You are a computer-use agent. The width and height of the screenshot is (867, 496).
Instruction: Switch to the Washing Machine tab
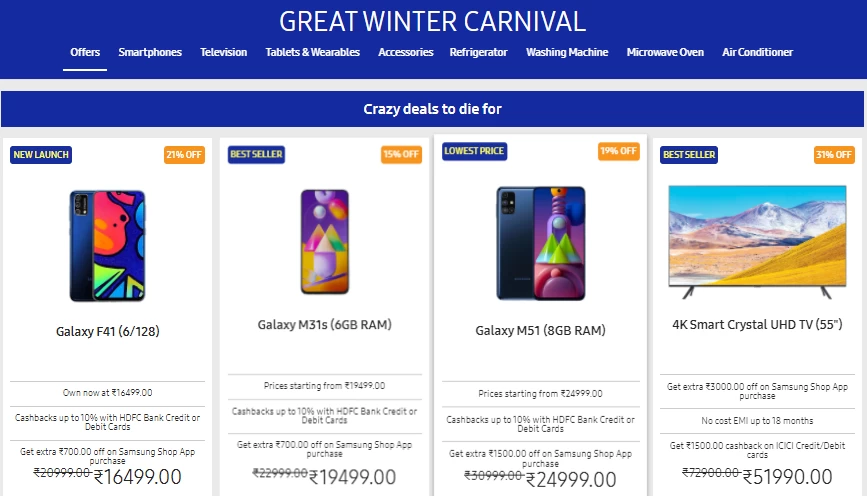point(567,52)
